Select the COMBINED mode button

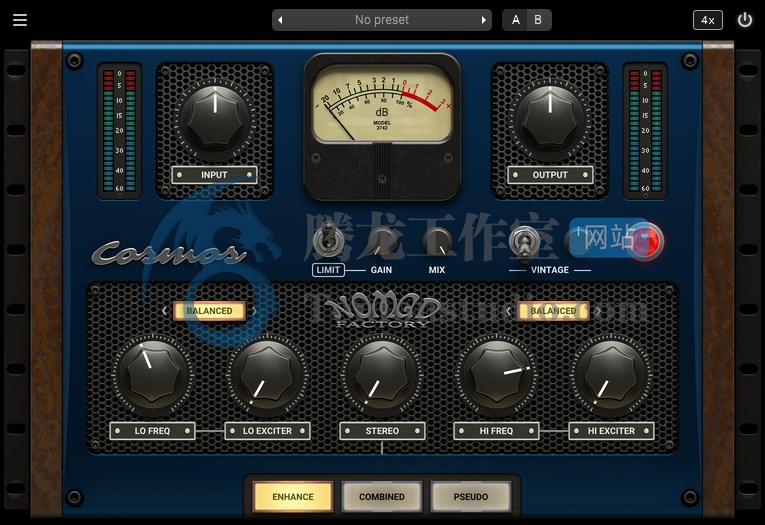(x=382, y=497)
